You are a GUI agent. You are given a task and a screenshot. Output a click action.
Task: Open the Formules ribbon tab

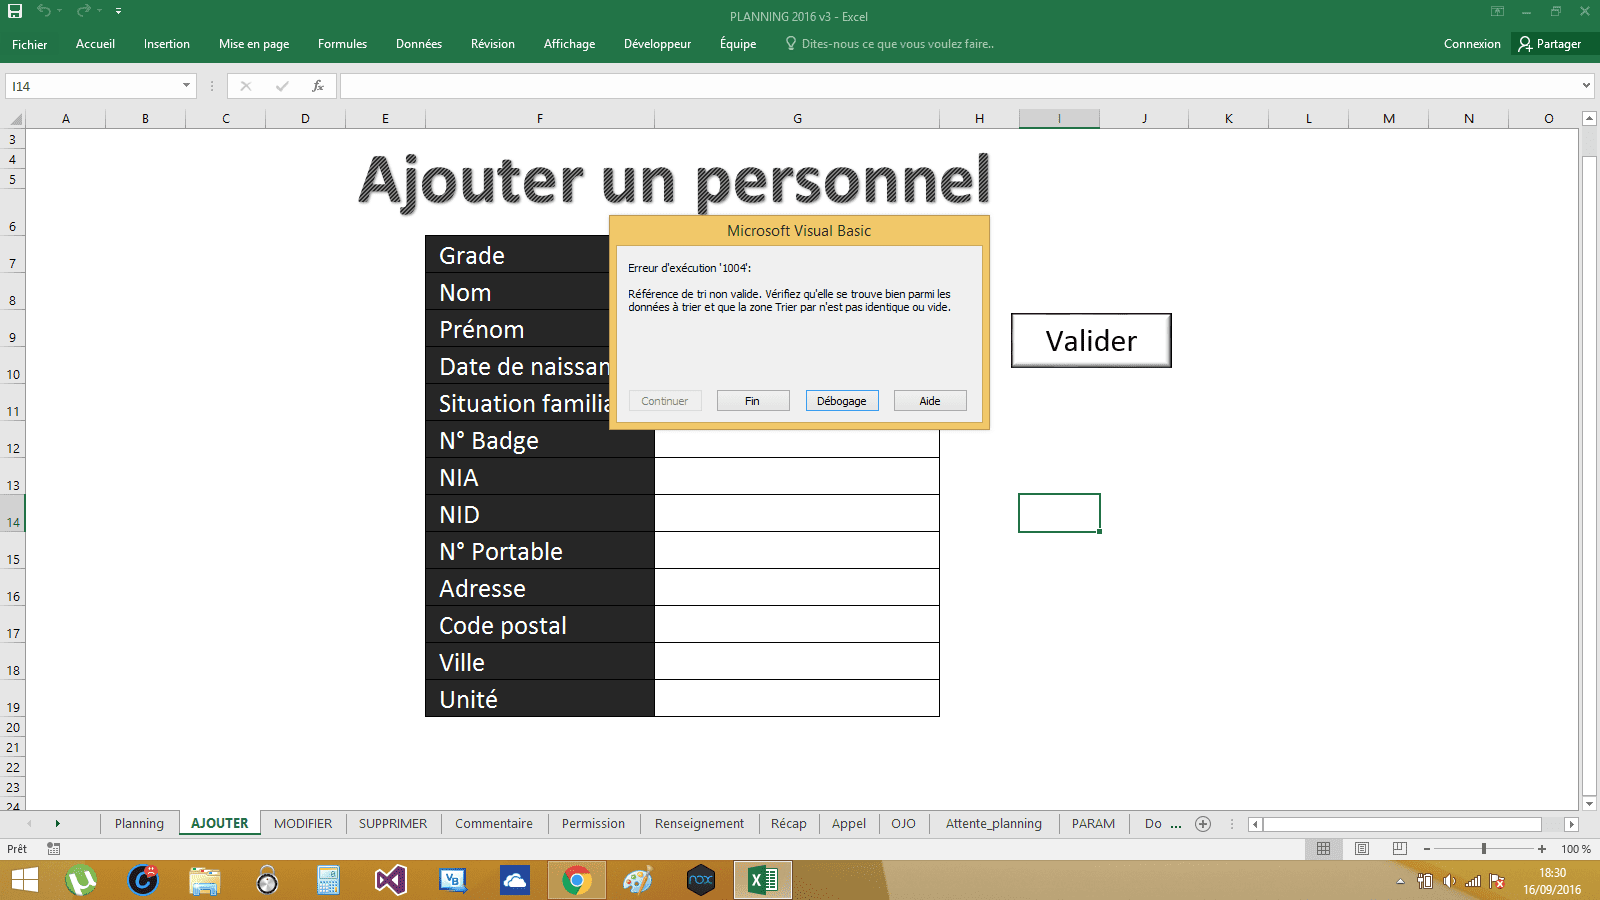(x=342, y=44)
